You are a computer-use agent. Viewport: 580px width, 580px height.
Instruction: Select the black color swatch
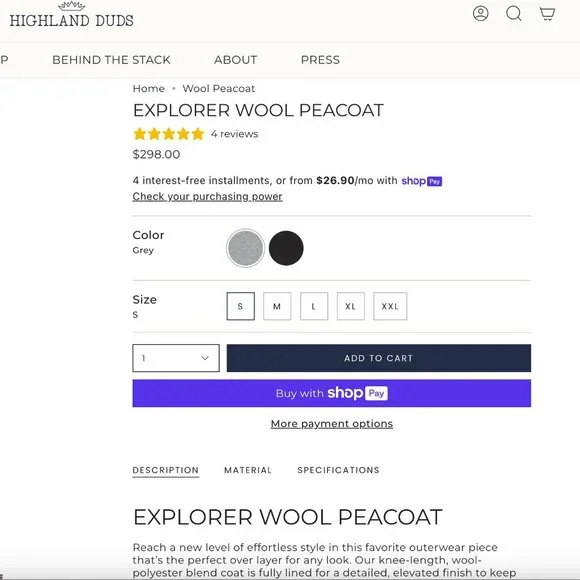tap(286, 248)
